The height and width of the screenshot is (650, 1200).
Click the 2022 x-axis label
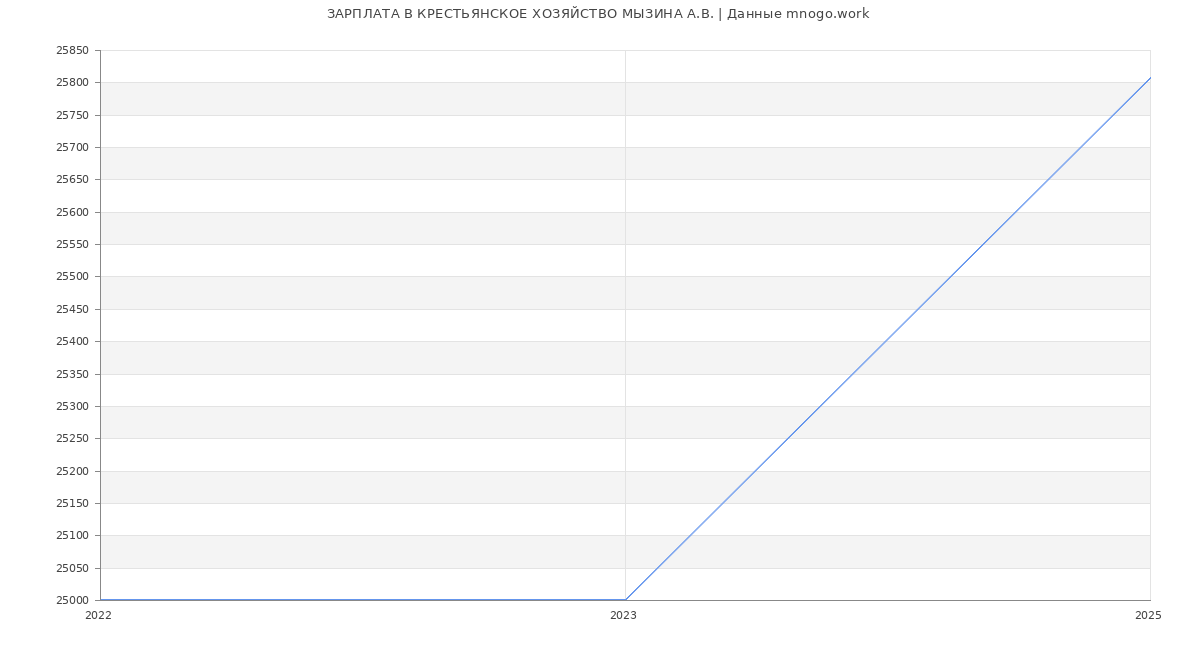[98, 616]
